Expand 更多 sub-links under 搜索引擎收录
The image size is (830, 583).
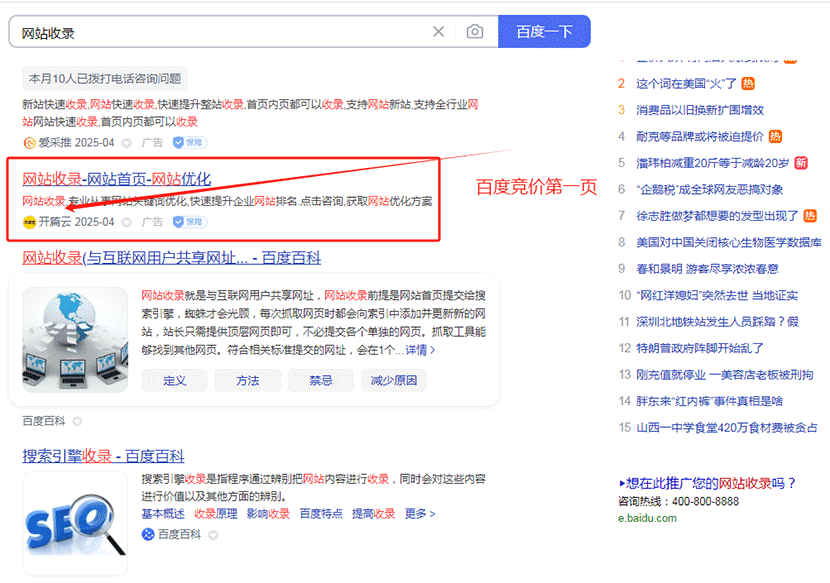tap(420, 514)
